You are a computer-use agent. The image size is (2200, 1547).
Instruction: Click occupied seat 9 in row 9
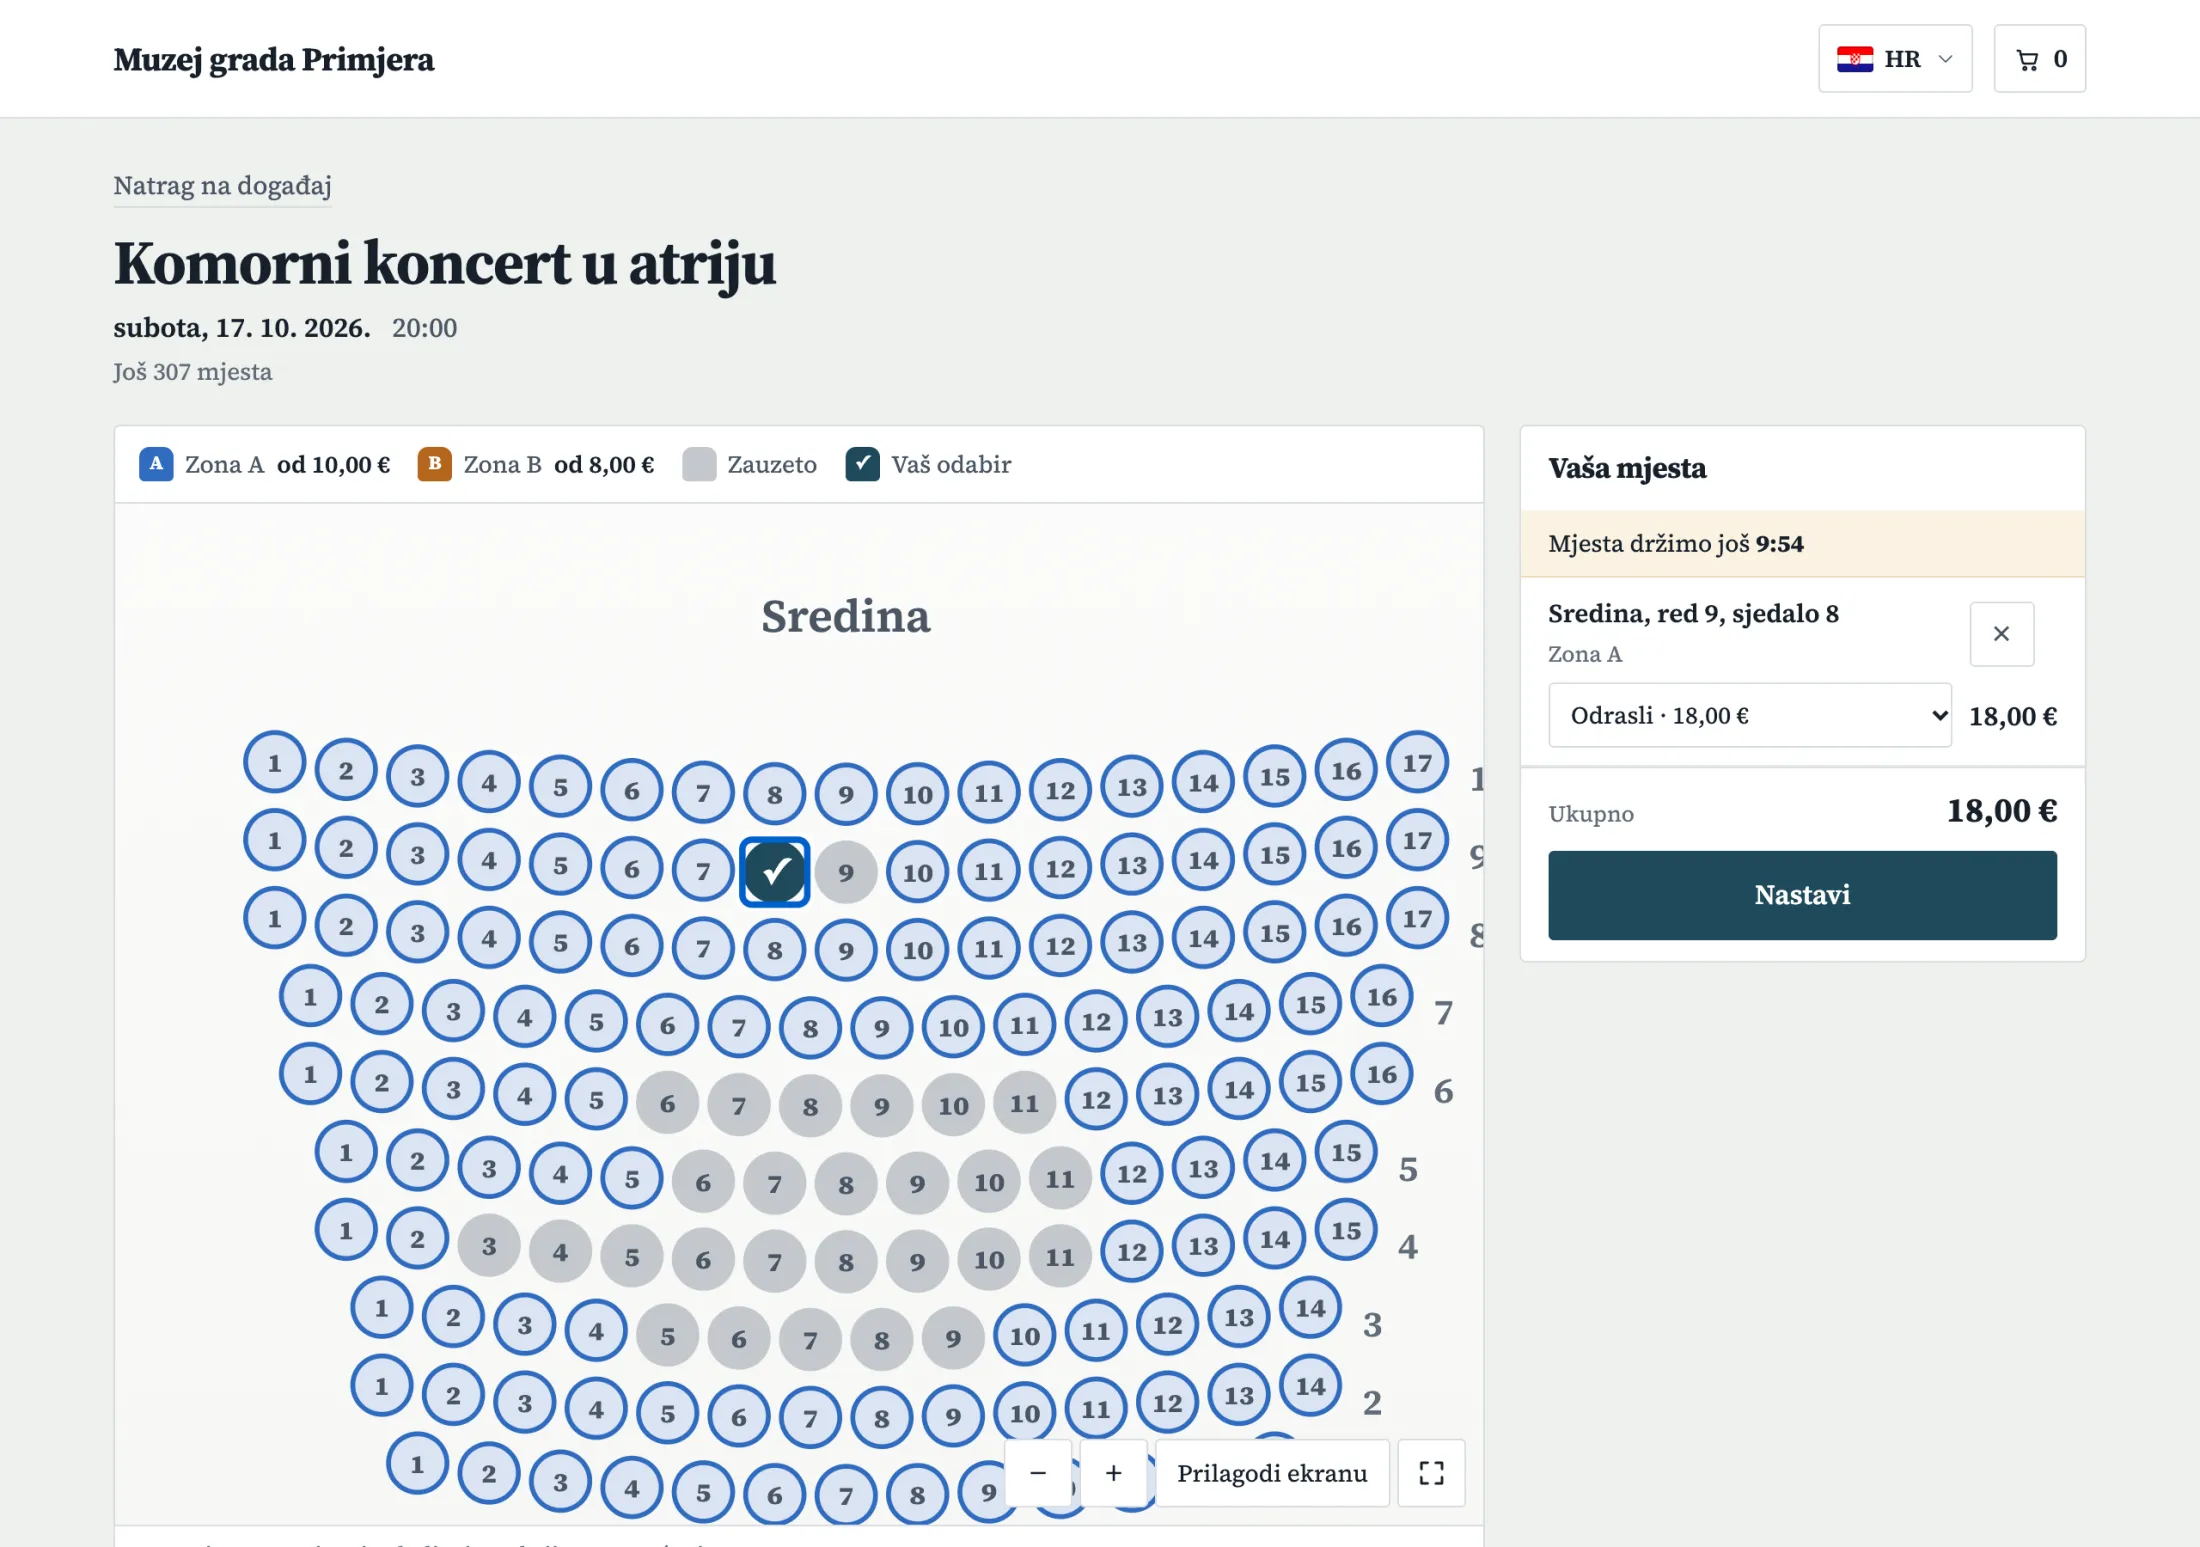click(x=846, y=873)
